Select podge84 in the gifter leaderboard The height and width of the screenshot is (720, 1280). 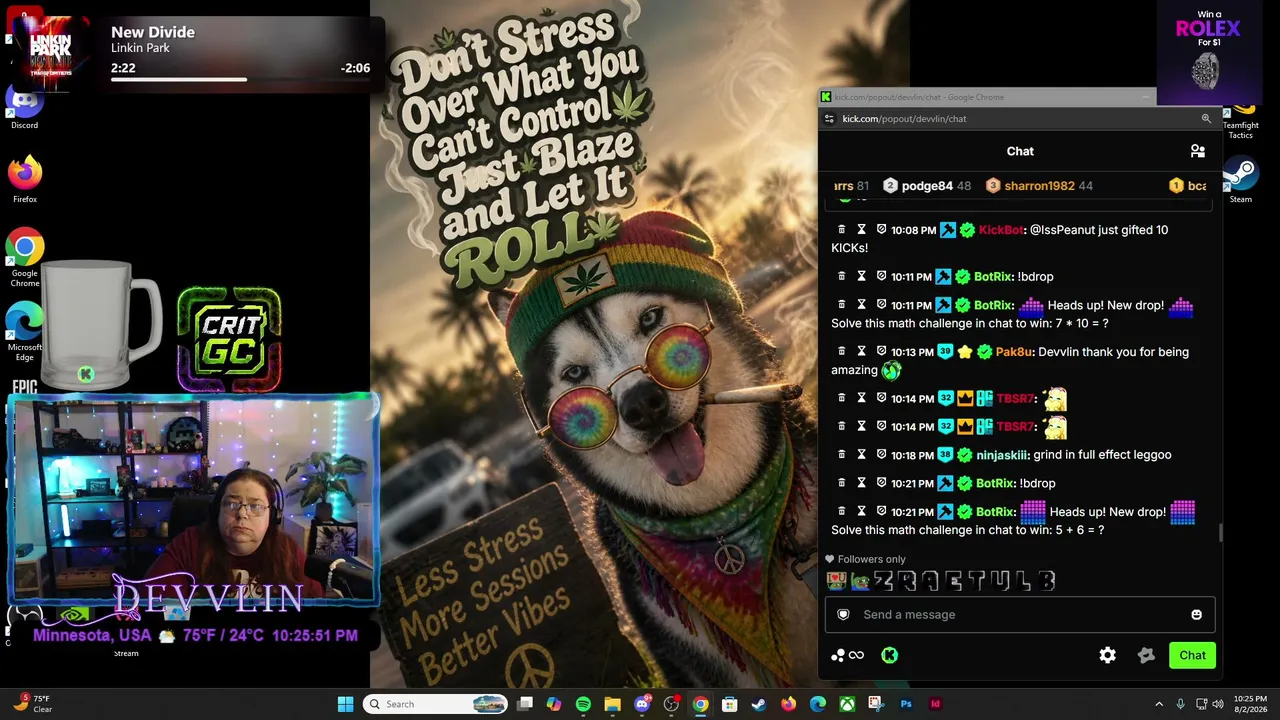(x=927, y=186)
